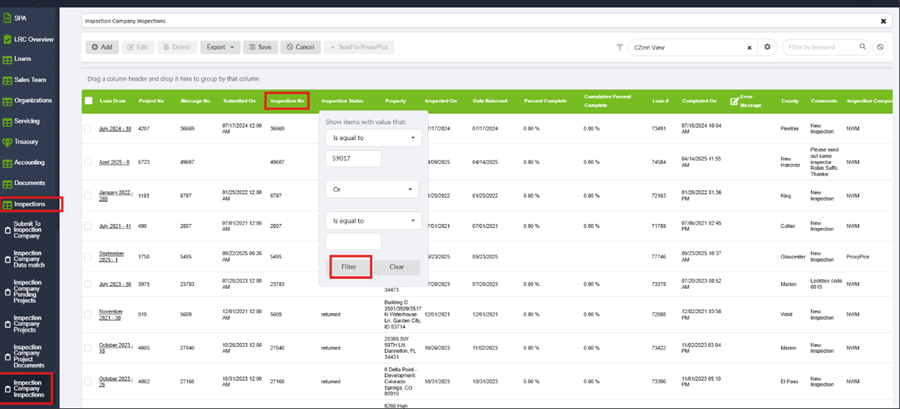Click the Add button
The width and height of the screenshot is (900, 409).
(102, 47)
